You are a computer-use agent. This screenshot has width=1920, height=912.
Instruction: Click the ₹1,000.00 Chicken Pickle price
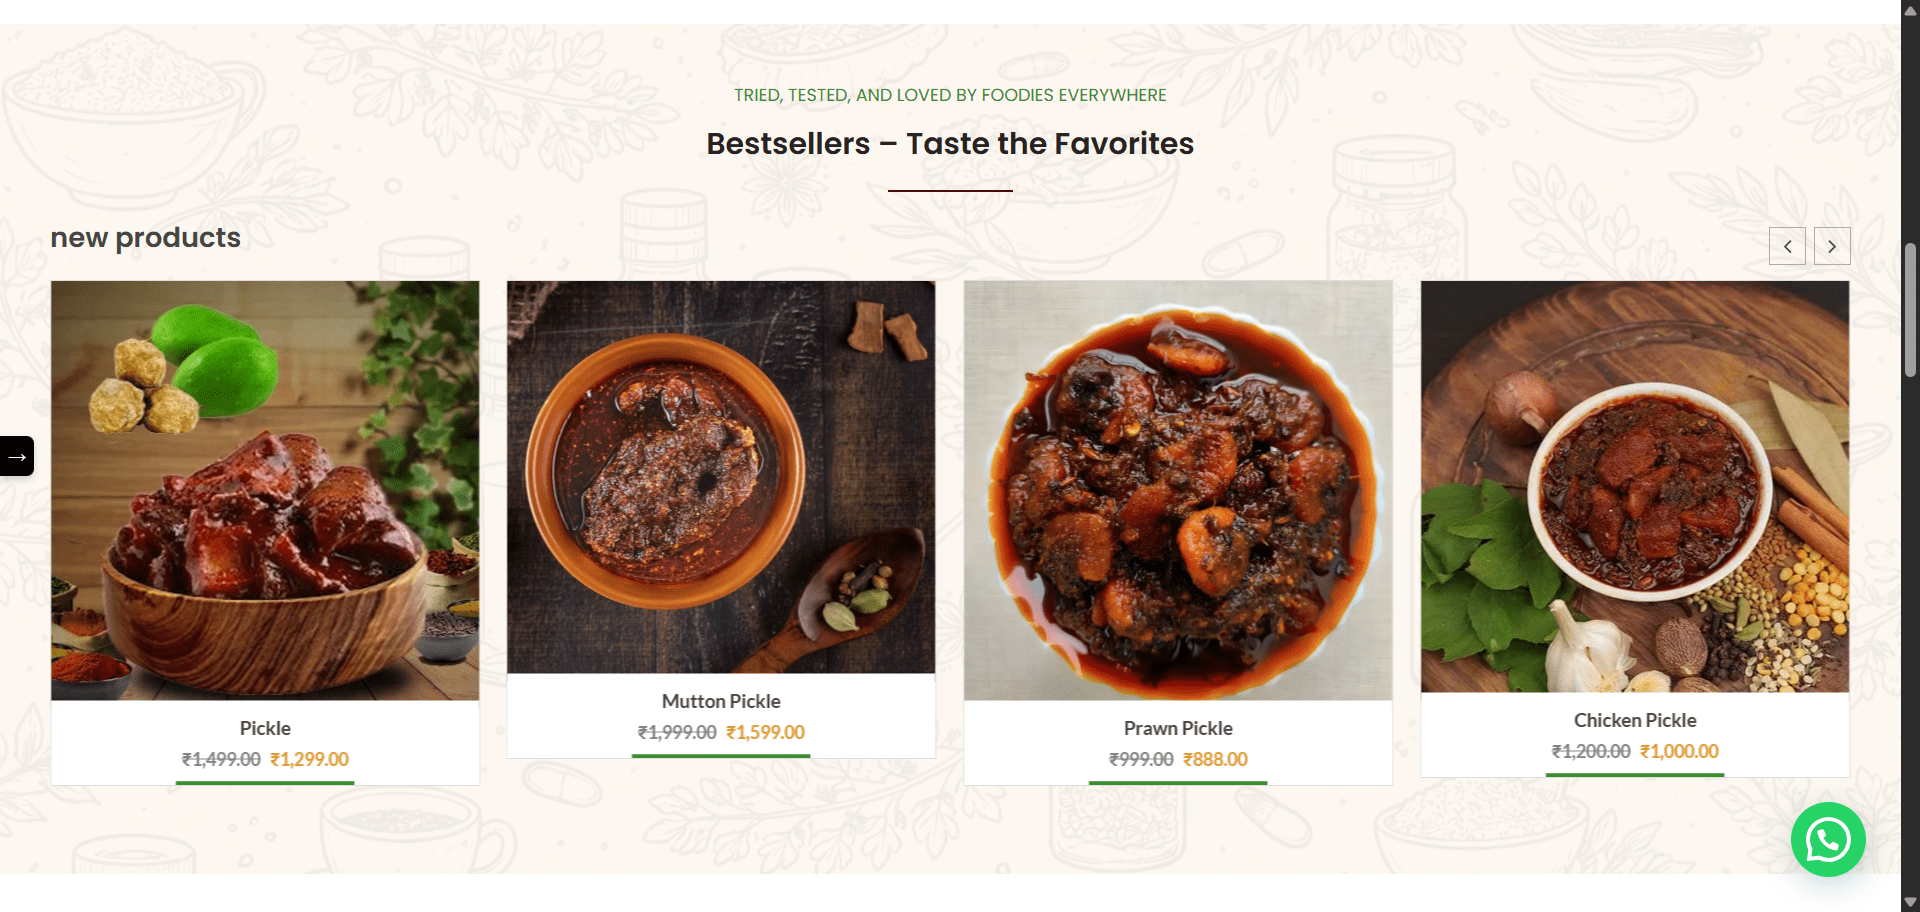[x=1680, y=751]
